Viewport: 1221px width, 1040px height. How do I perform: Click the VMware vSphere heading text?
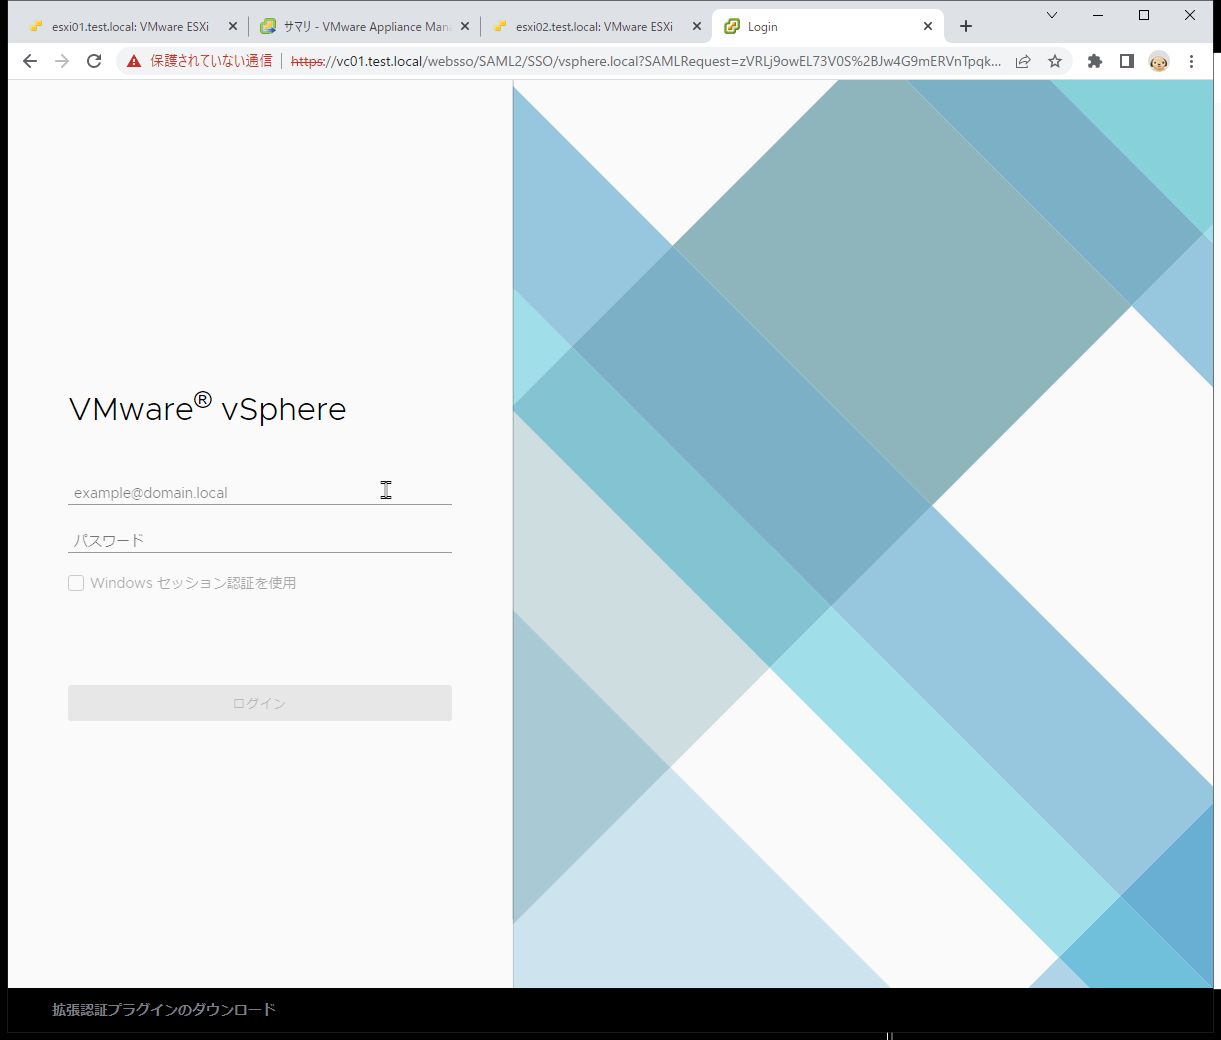pos(208,407)
